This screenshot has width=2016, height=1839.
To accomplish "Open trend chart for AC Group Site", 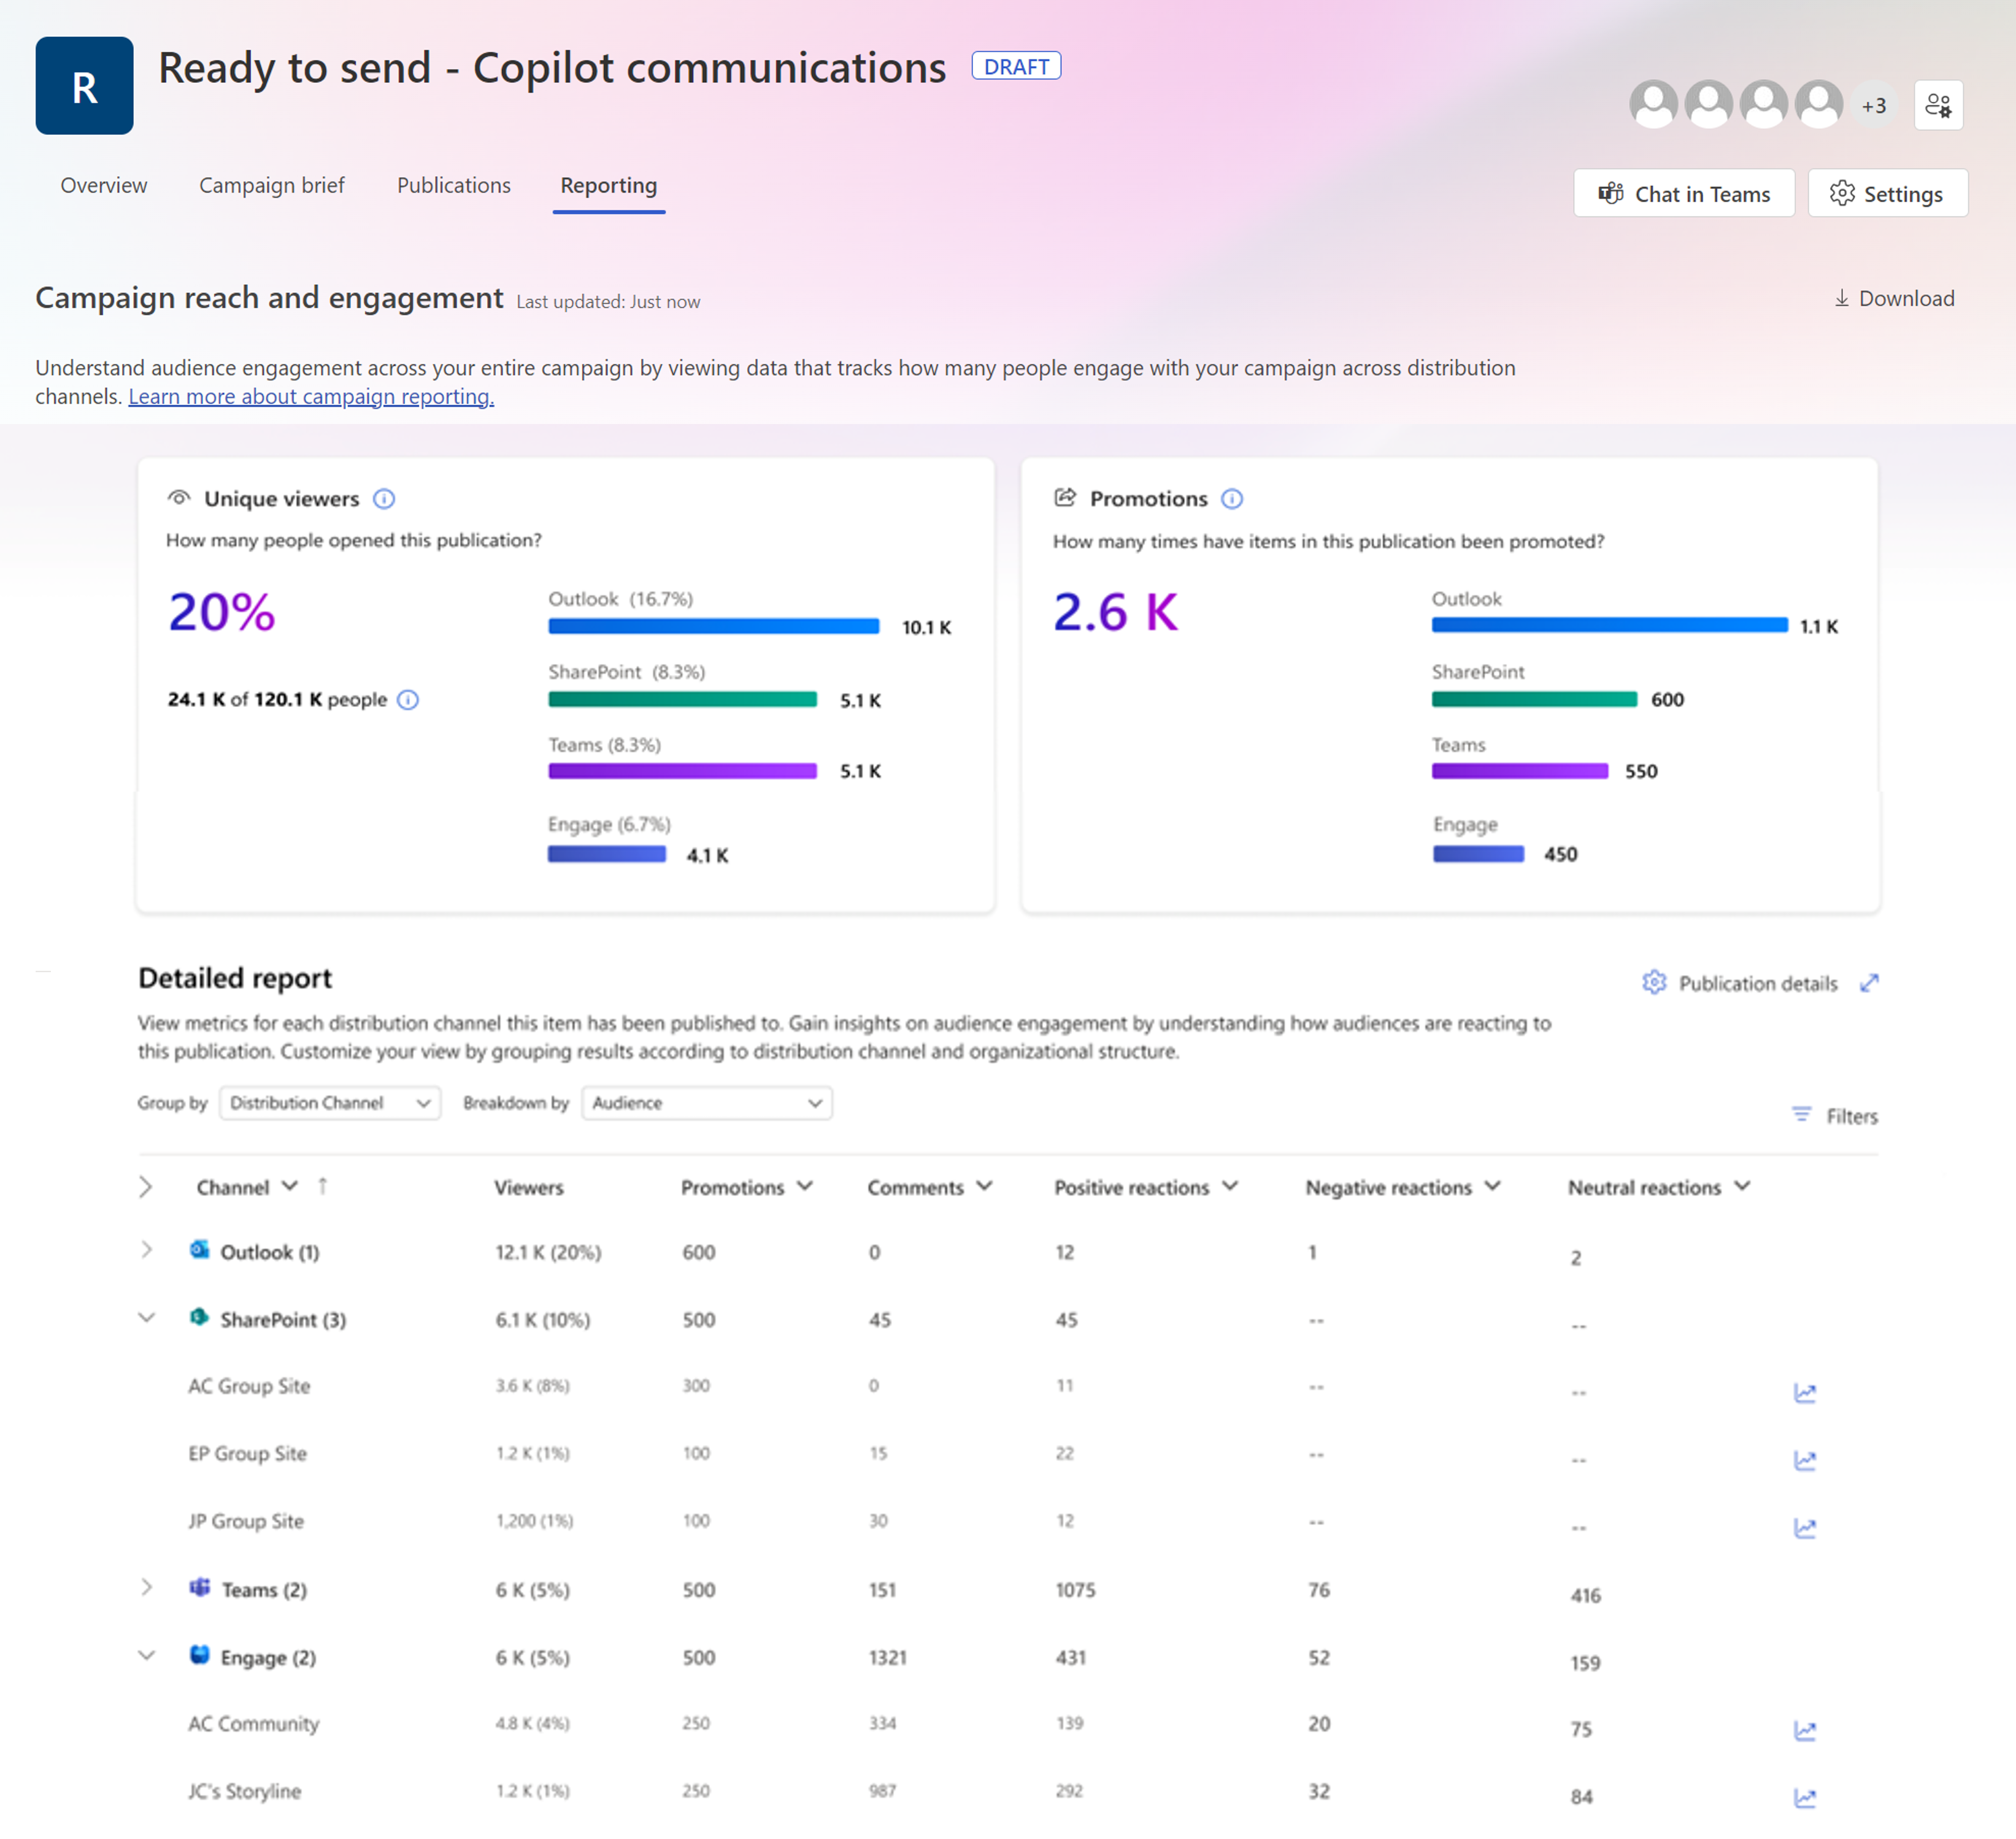I will click(1804, 1393).
